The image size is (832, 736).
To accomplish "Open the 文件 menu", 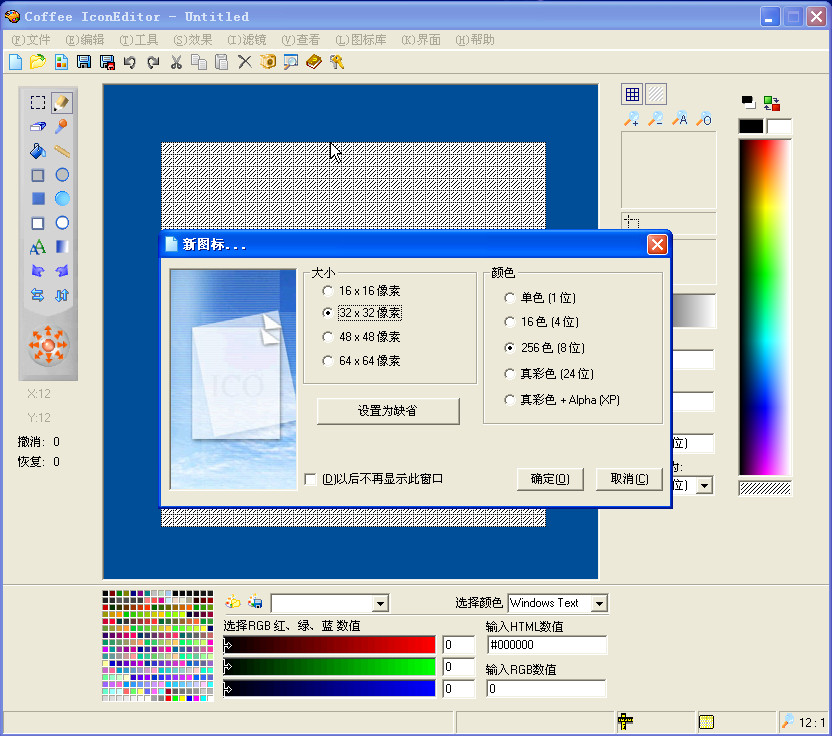I will coord(31,40).
